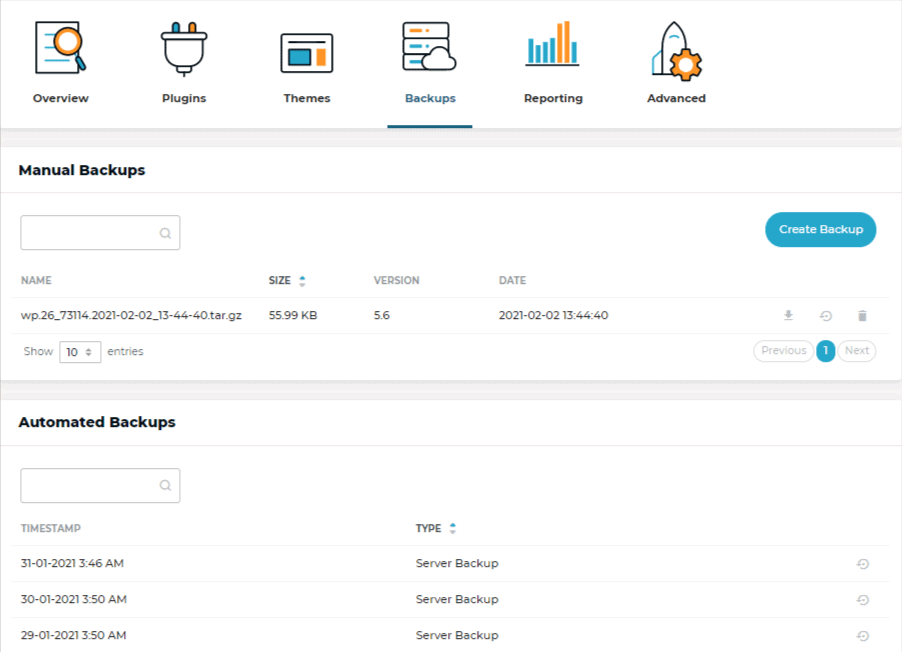Screen dimensions: 902x652
Task: Select the 2021-02-02 13:44:40 date value
Action: 553,315
